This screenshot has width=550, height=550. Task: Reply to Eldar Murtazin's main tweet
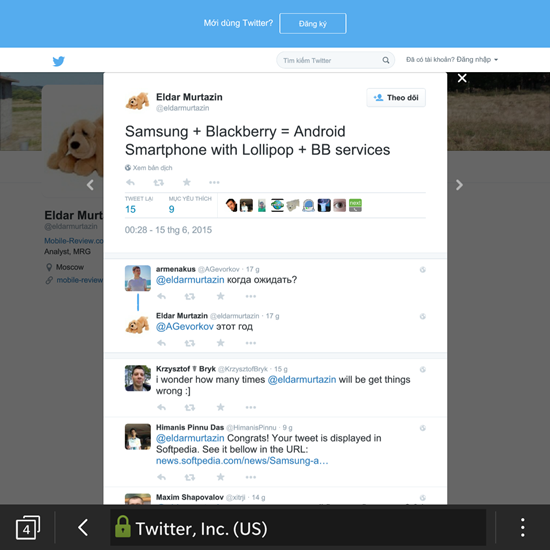[x=130, y=182]
